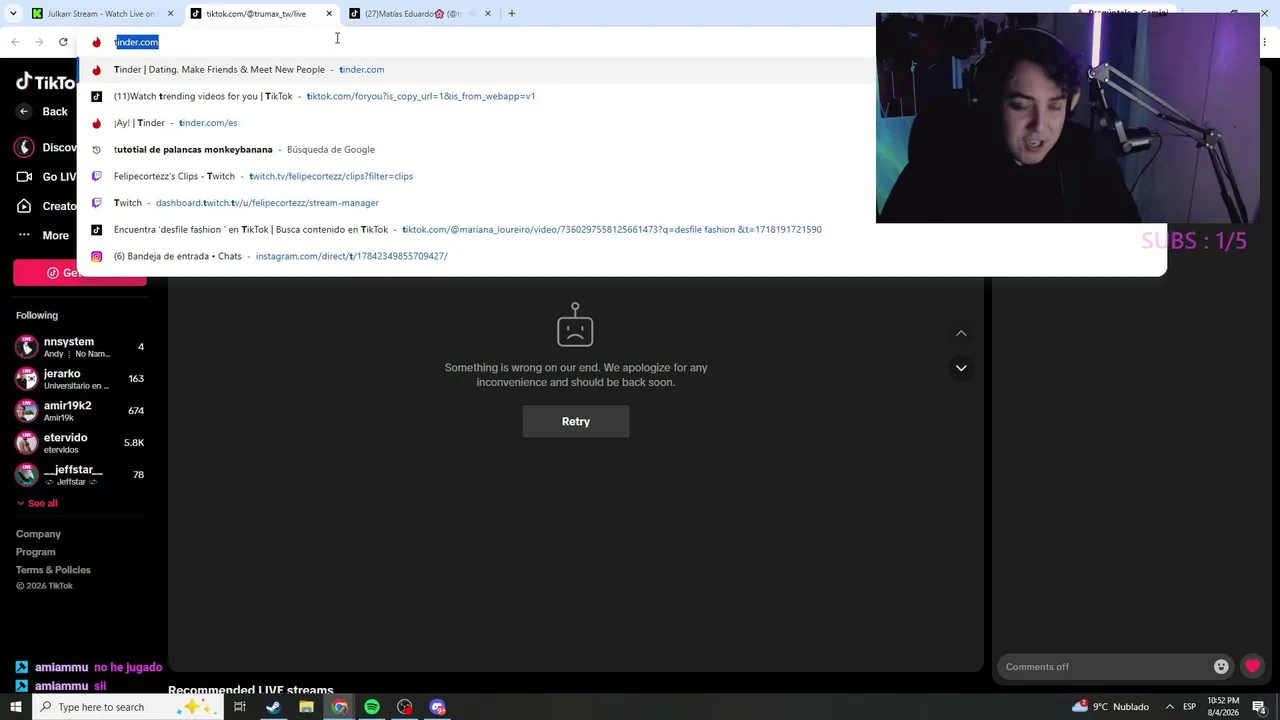Image resolution: width=1280 pixels, height=720 pixels.
Task: Open the Windows Start menu
Action: [x=16, y=707]
